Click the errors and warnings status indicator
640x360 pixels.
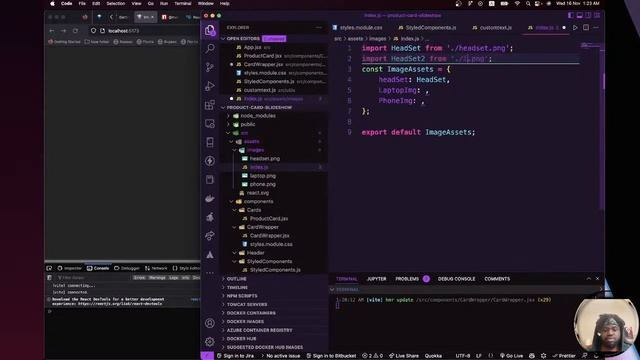coord(372,356)
